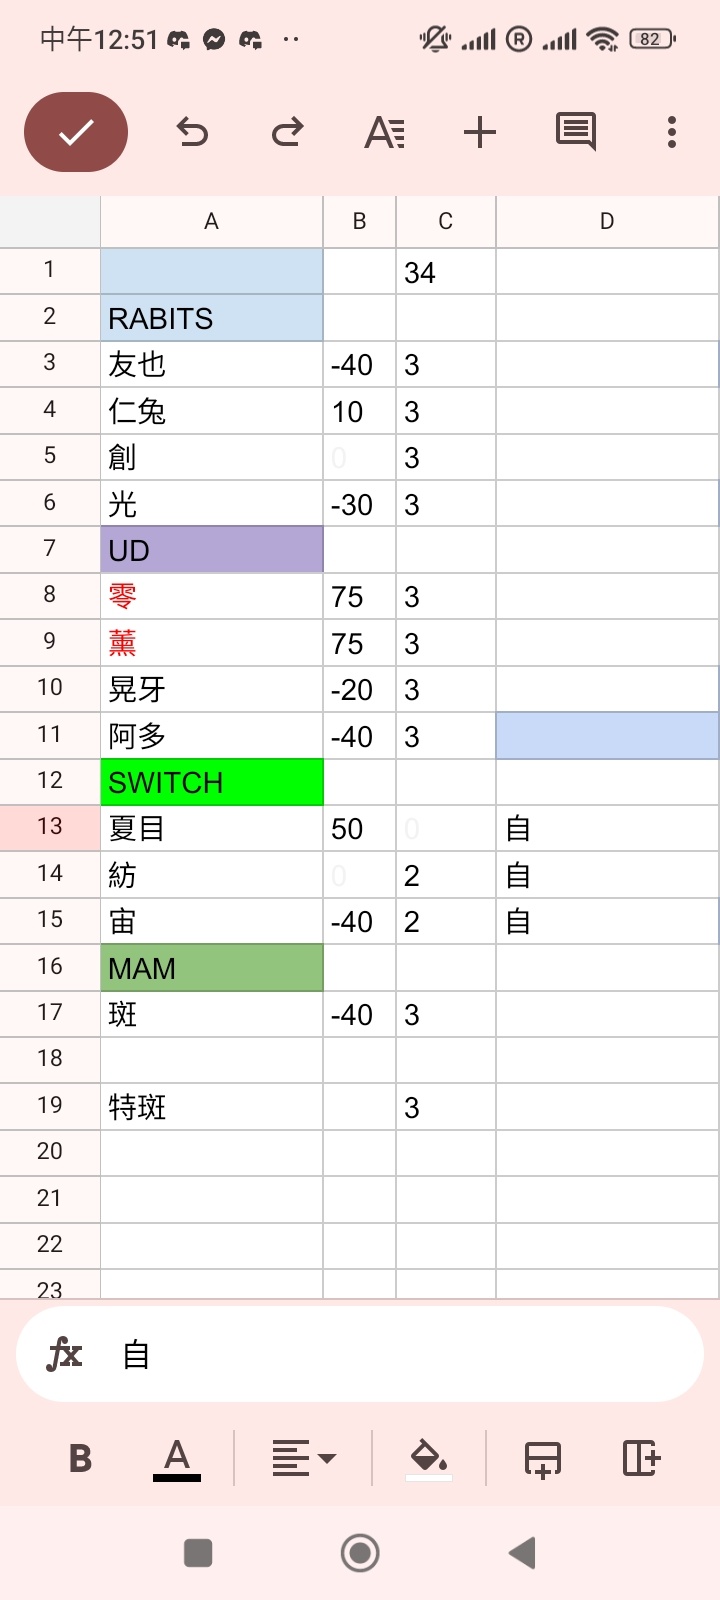Tap Android back navigation triangle
720x1600 pixels.
click(x=522, y=1553)
